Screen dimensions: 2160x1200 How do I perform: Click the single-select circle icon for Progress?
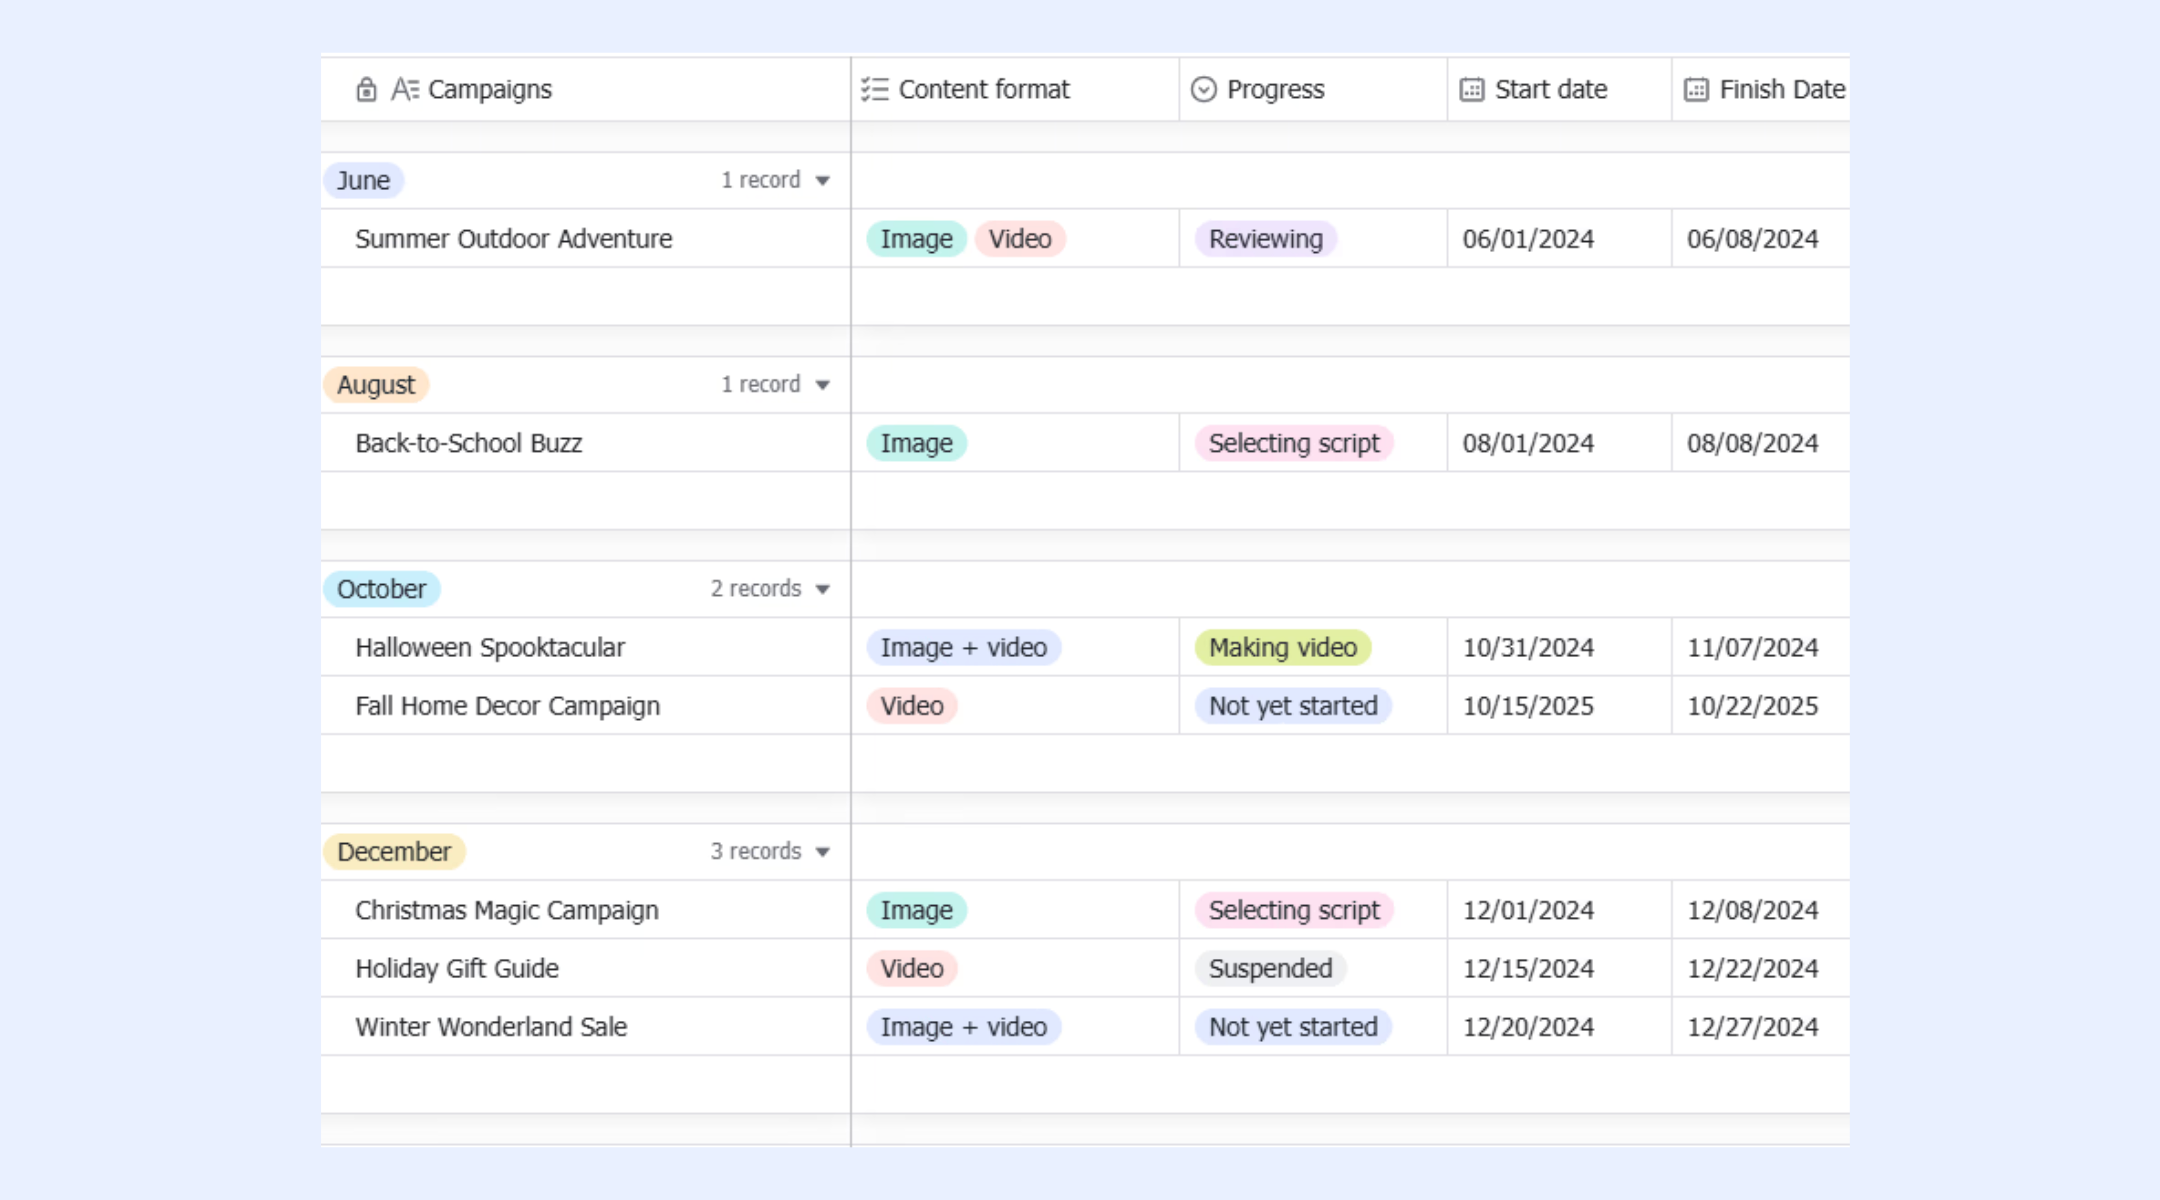click(x=1204, y=90)
